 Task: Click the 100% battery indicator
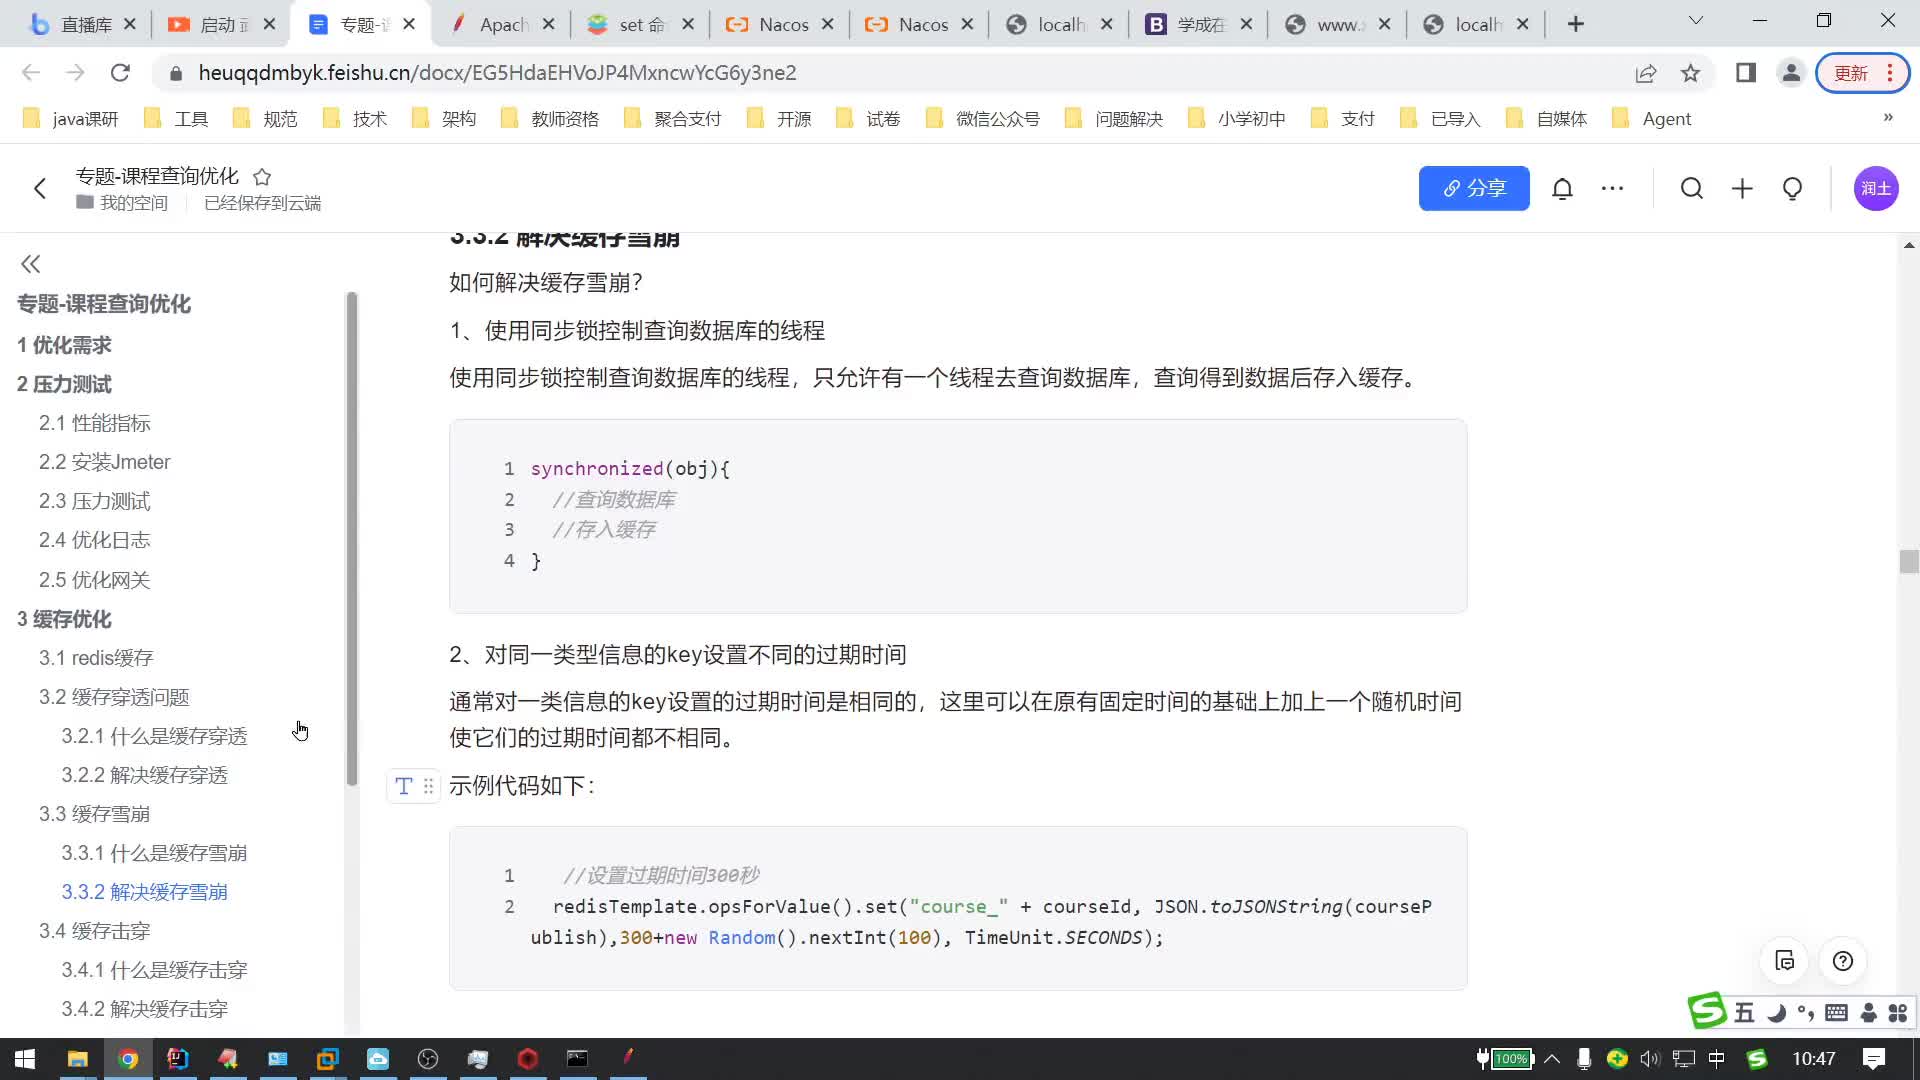coord(1506,1059)
